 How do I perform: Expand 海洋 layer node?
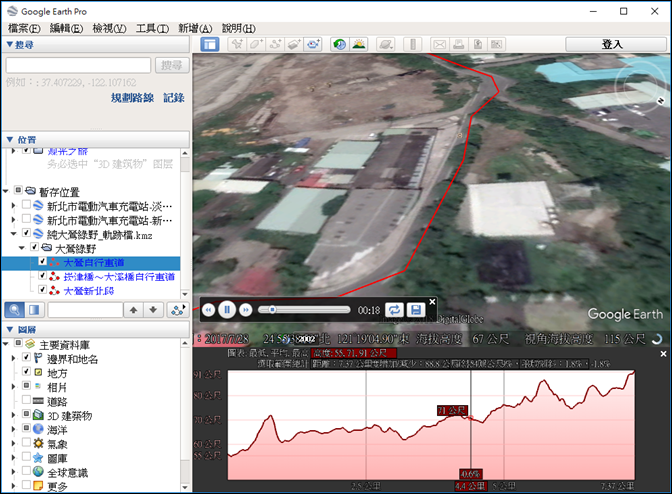coord(14,429)
